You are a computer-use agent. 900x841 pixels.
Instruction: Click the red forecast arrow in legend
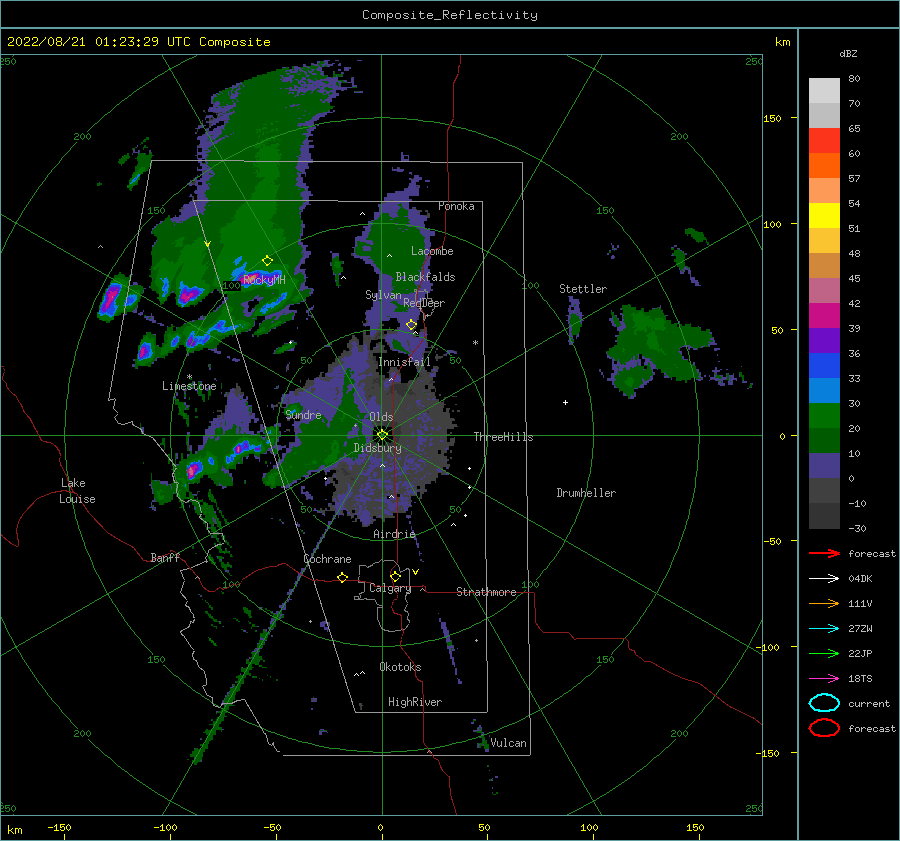[x=824, y=553]
